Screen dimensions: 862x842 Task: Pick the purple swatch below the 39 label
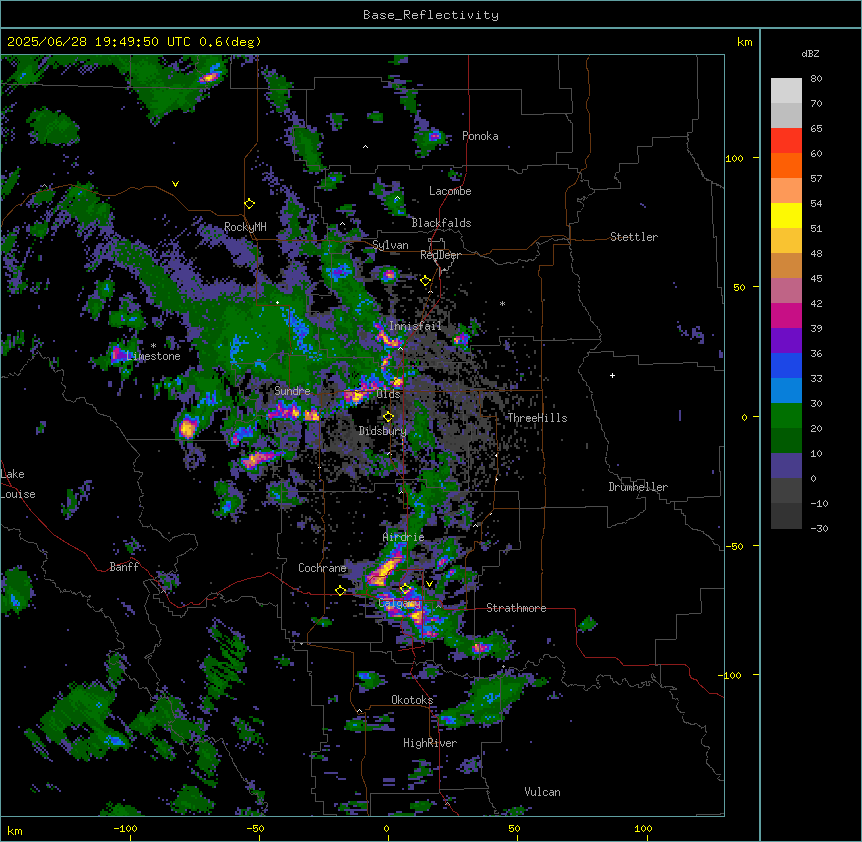coord(786,340)
